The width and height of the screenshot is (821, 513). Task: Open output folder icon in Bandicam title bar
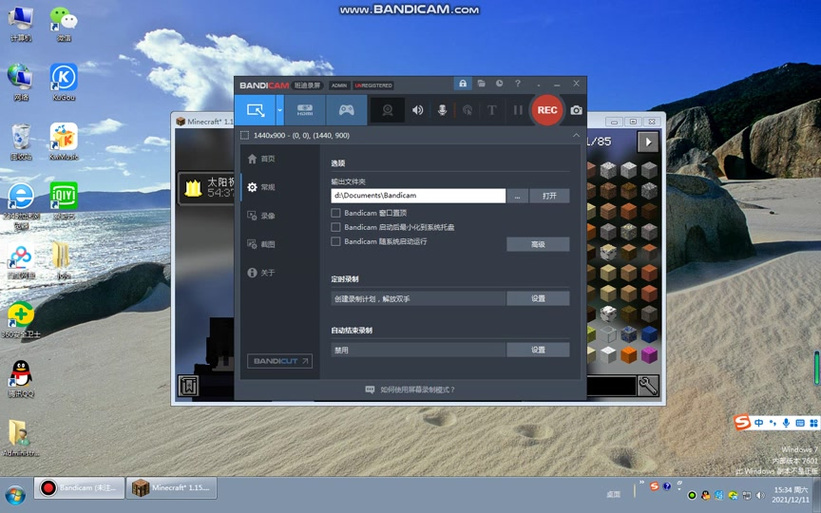(481, 84)
